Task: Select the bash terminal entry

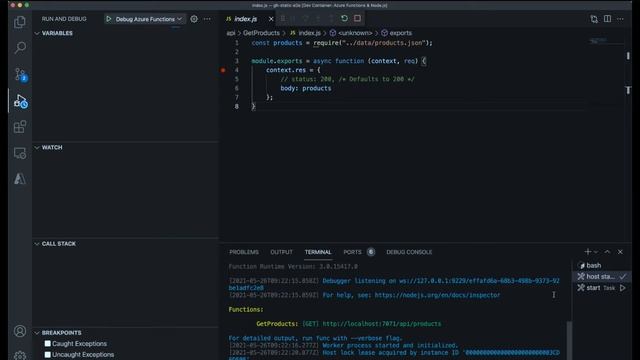Action: [x=602, y=265]
